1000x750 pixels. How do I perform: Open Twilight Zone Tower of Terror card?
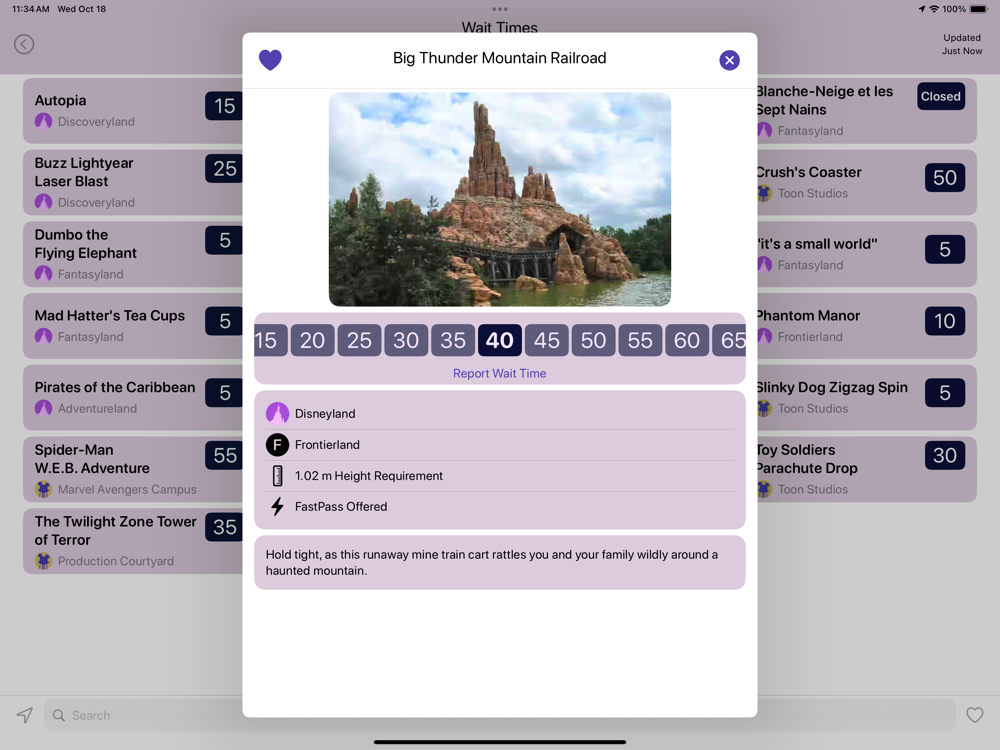[x=133, y=541]
